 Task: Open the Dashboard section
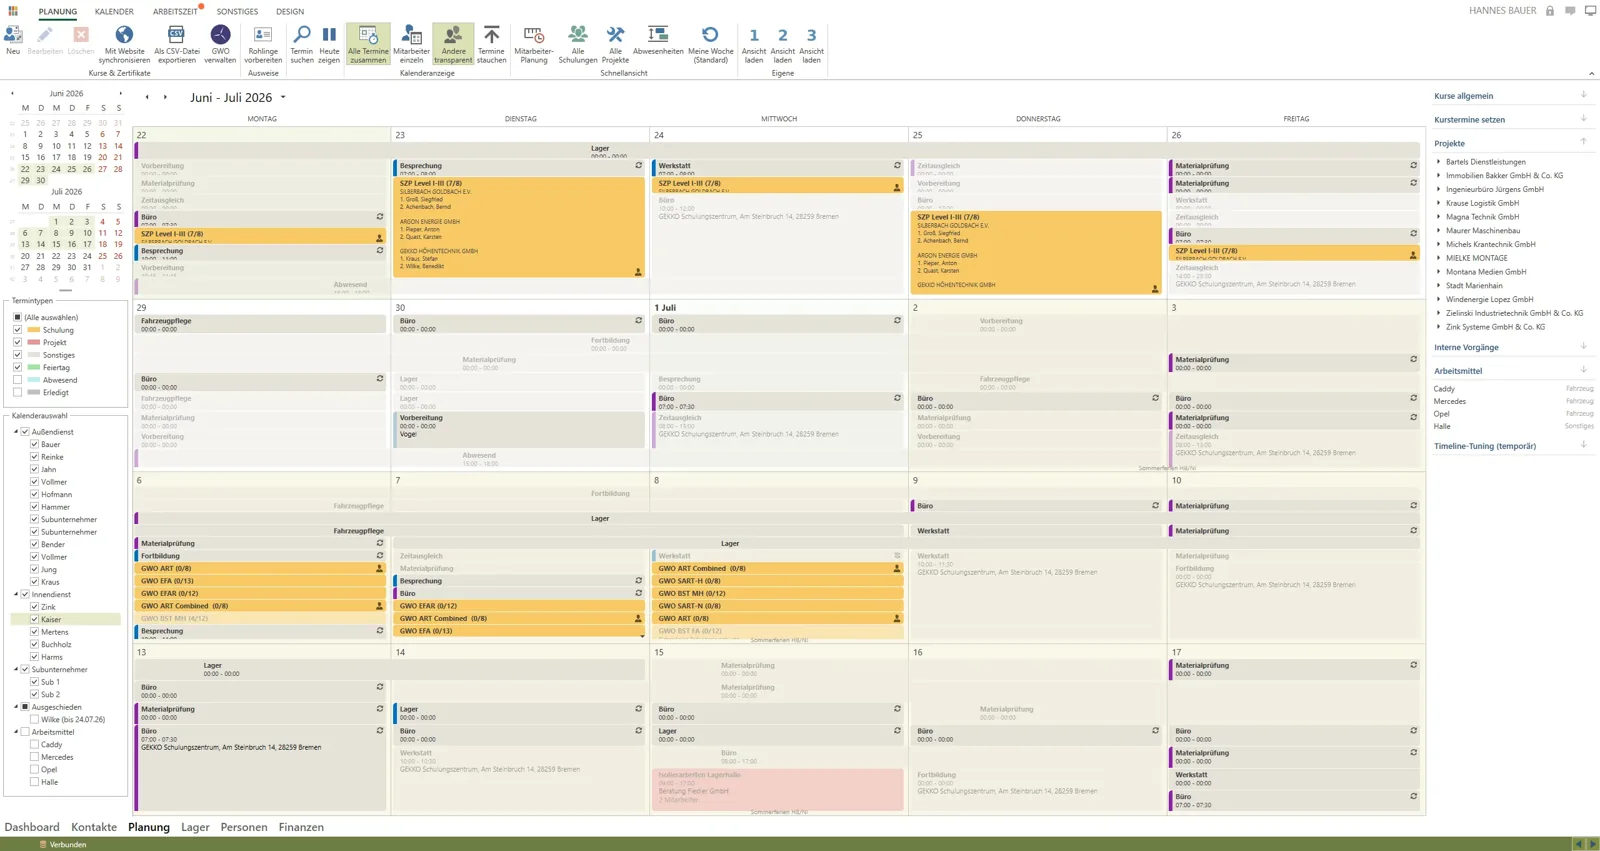tap(32, 827)
